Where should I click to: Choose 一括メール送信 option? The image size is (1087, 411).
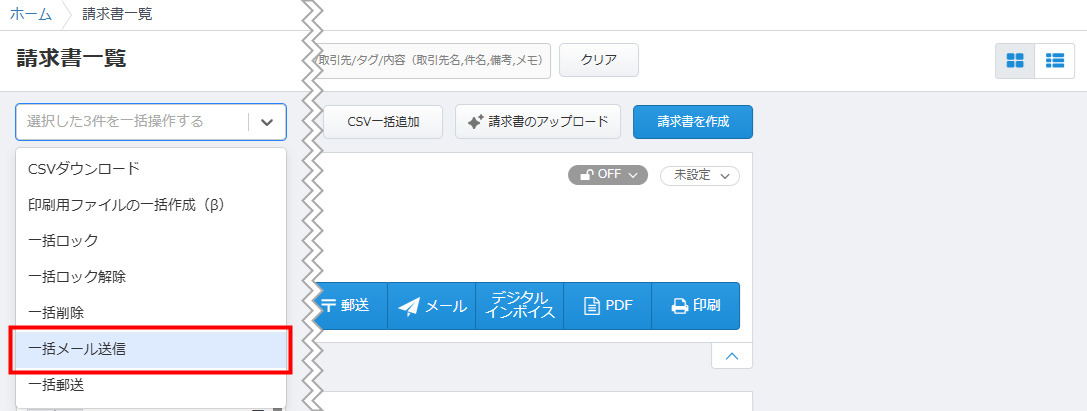pos(77,349)
